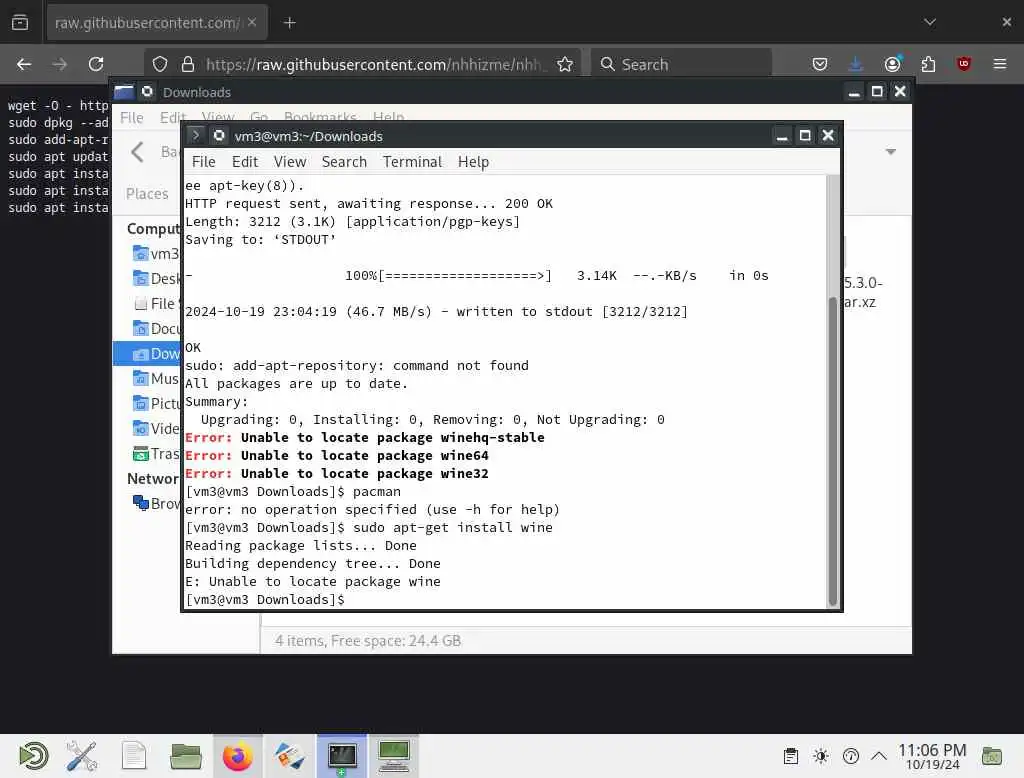This screenshot has width=1024, height=778.
Task: Select Pictures folder in Places sidebar
Action: (155, 404)
